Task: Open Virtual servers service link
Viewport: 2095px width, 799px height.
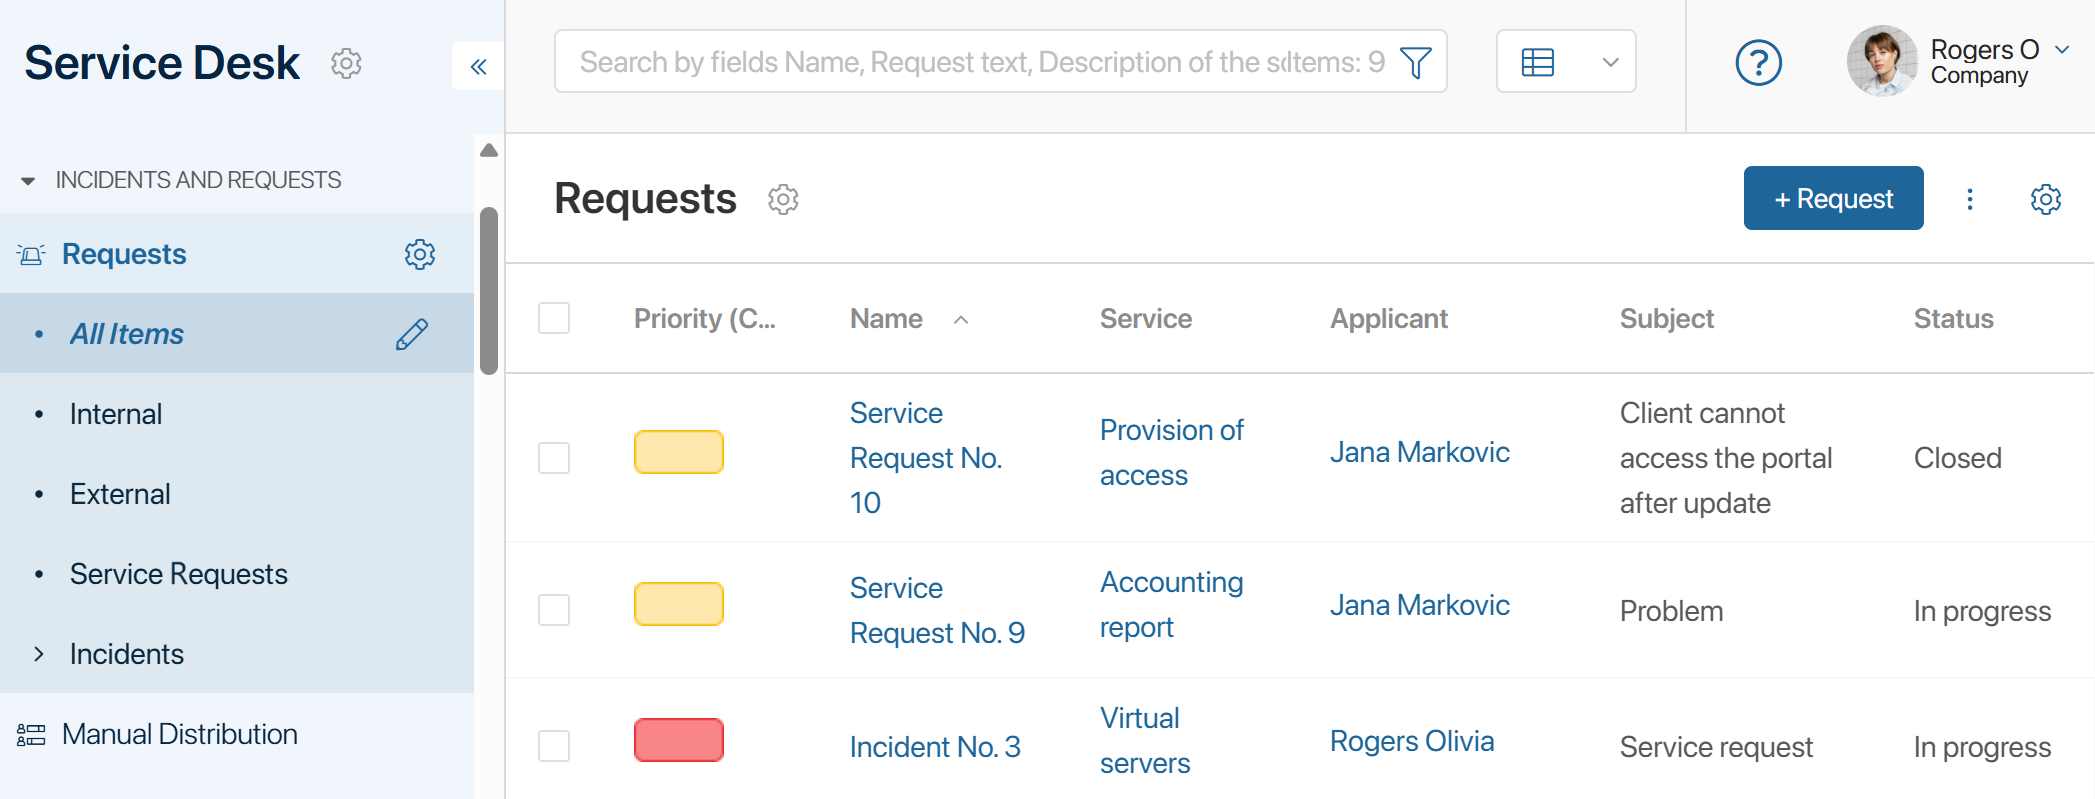Action: [1145, 740]
